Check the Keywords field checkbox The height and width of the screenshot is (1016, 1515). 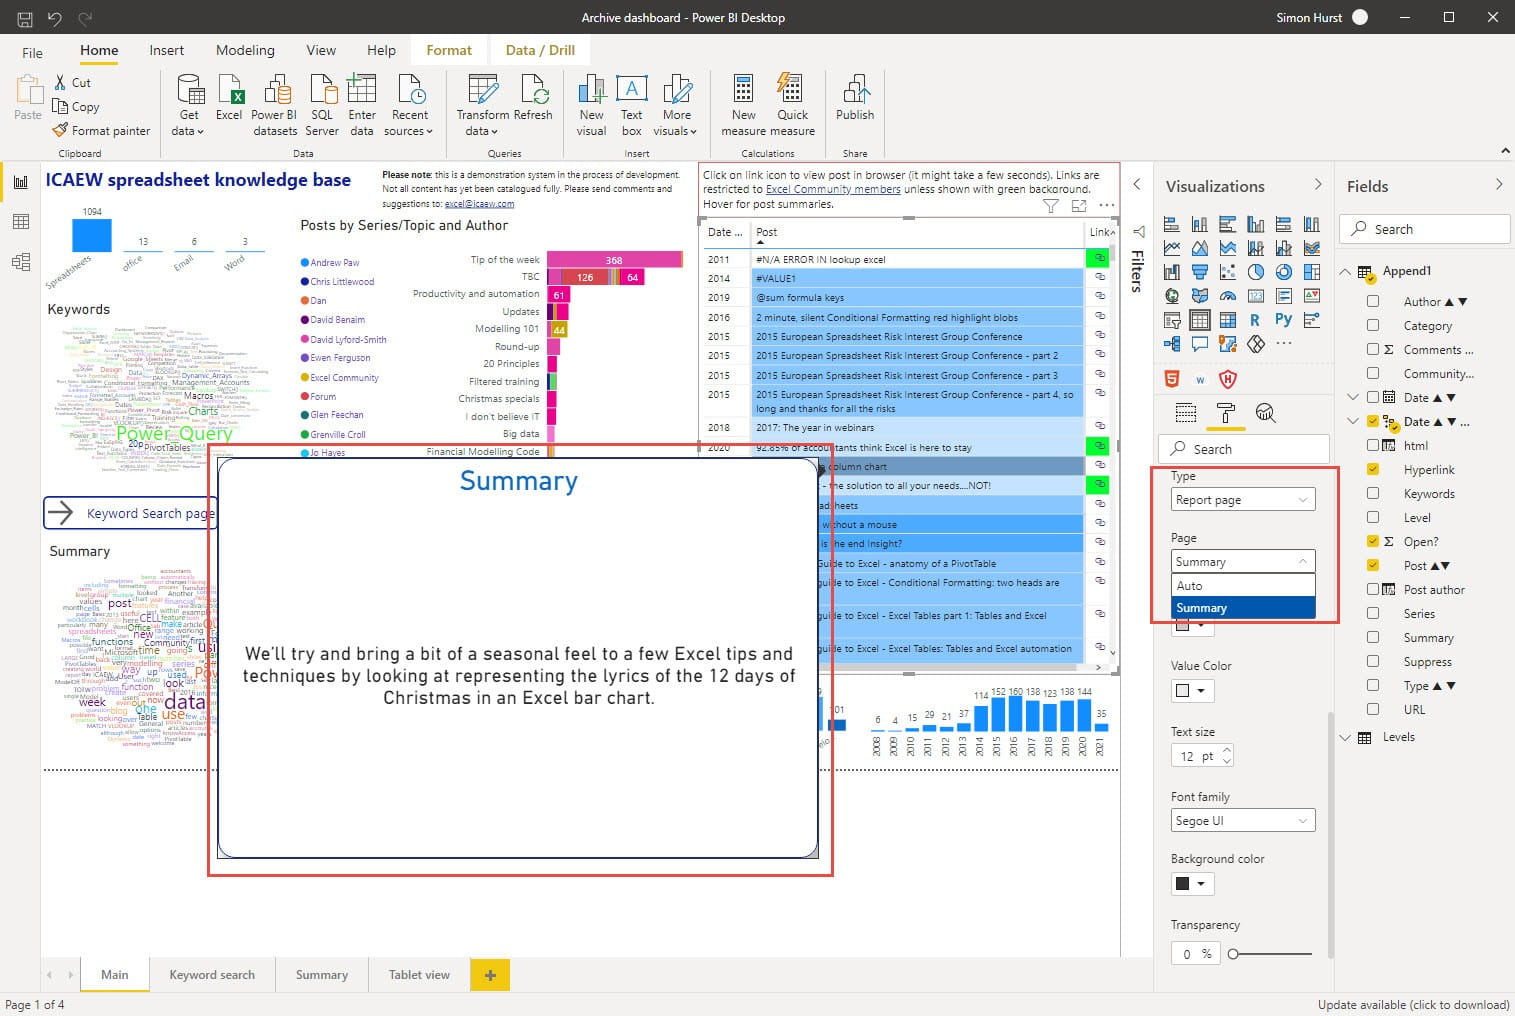1375,493
